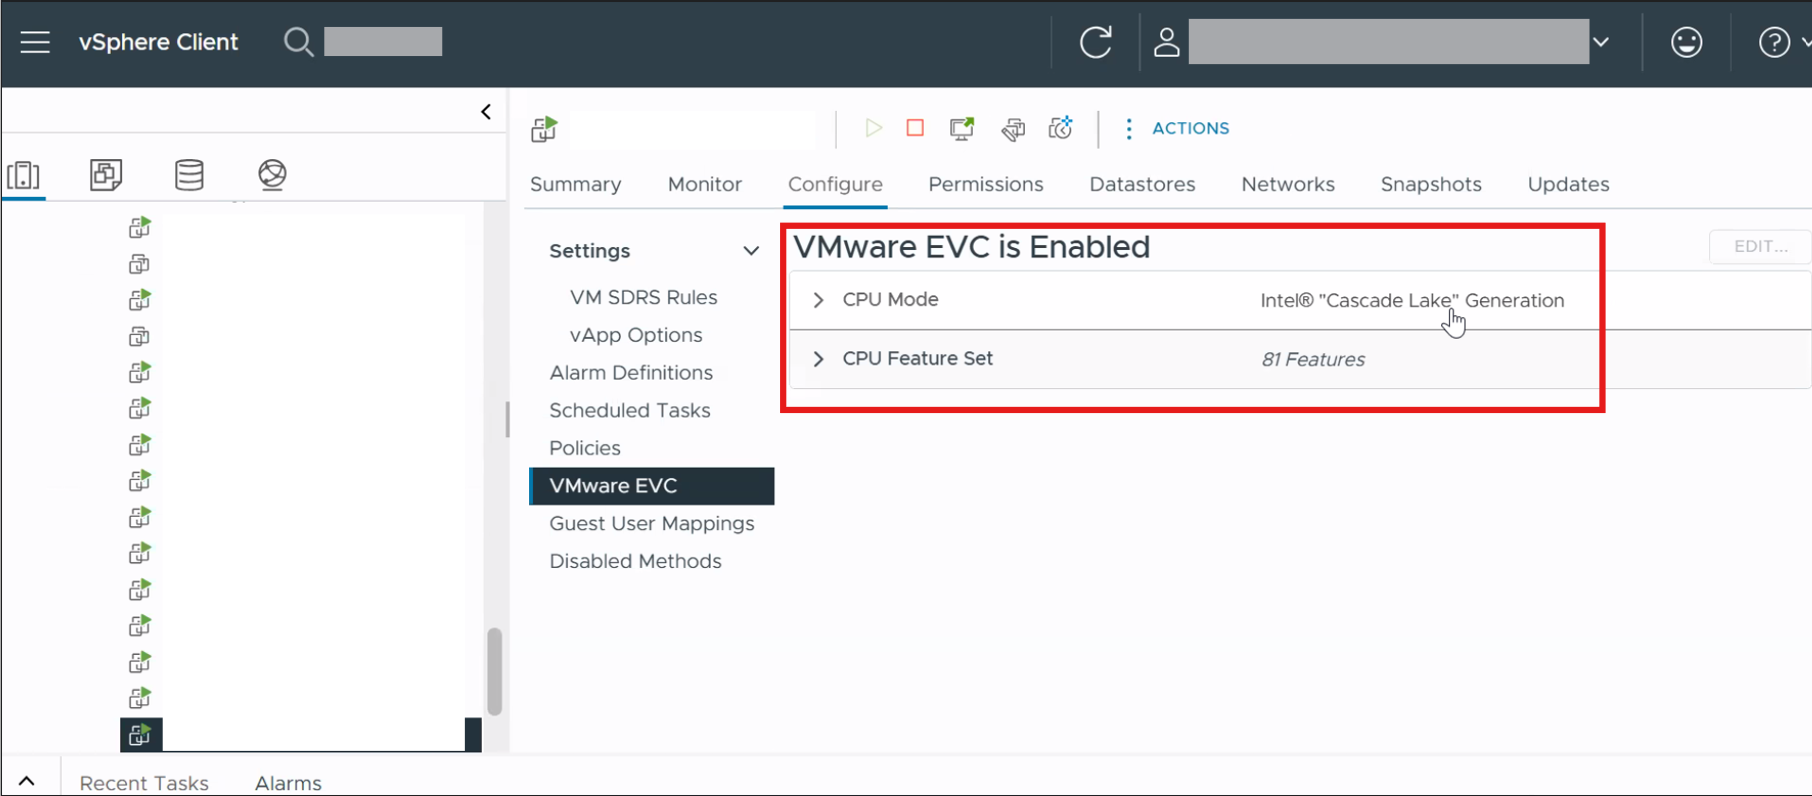Image resolution: width=1812 pixels, height=796 pixels.
Task: Click the red Power Off icon
Action: tap(915, 128)
